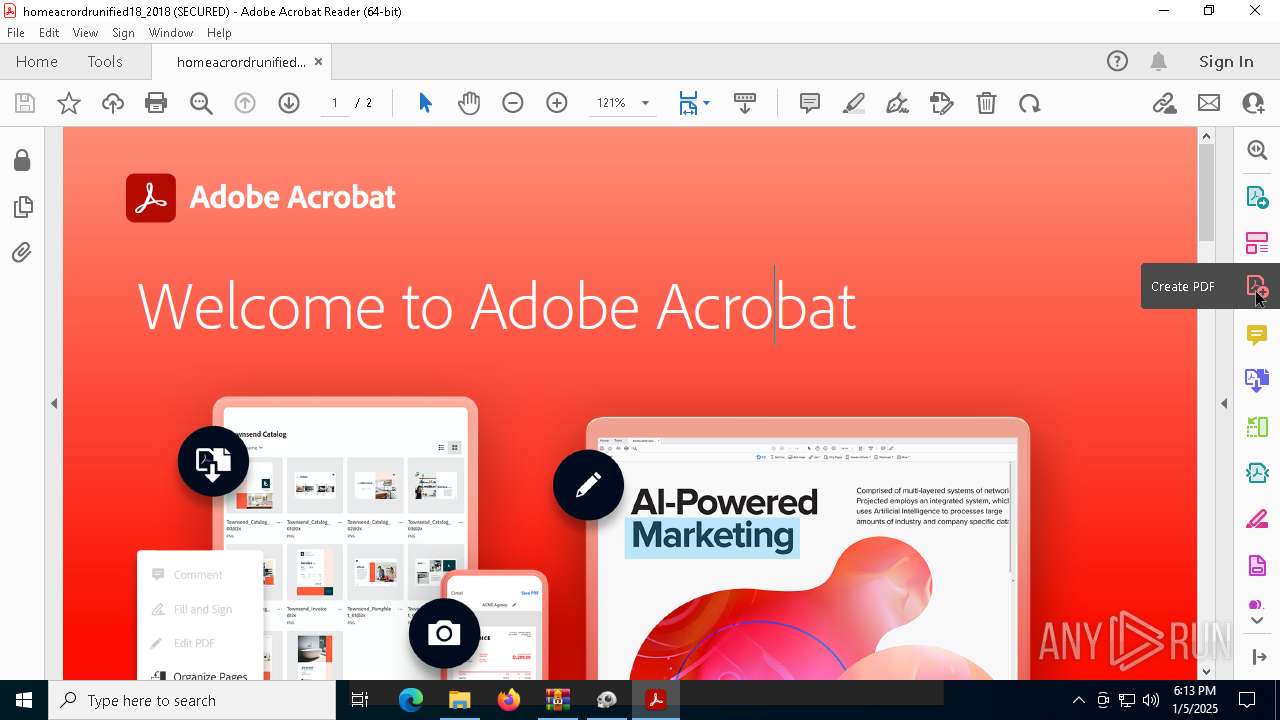Click the taskbar search box
Image resolution: width=1280 pixels, height=720 pixels.
pos(192,700)
